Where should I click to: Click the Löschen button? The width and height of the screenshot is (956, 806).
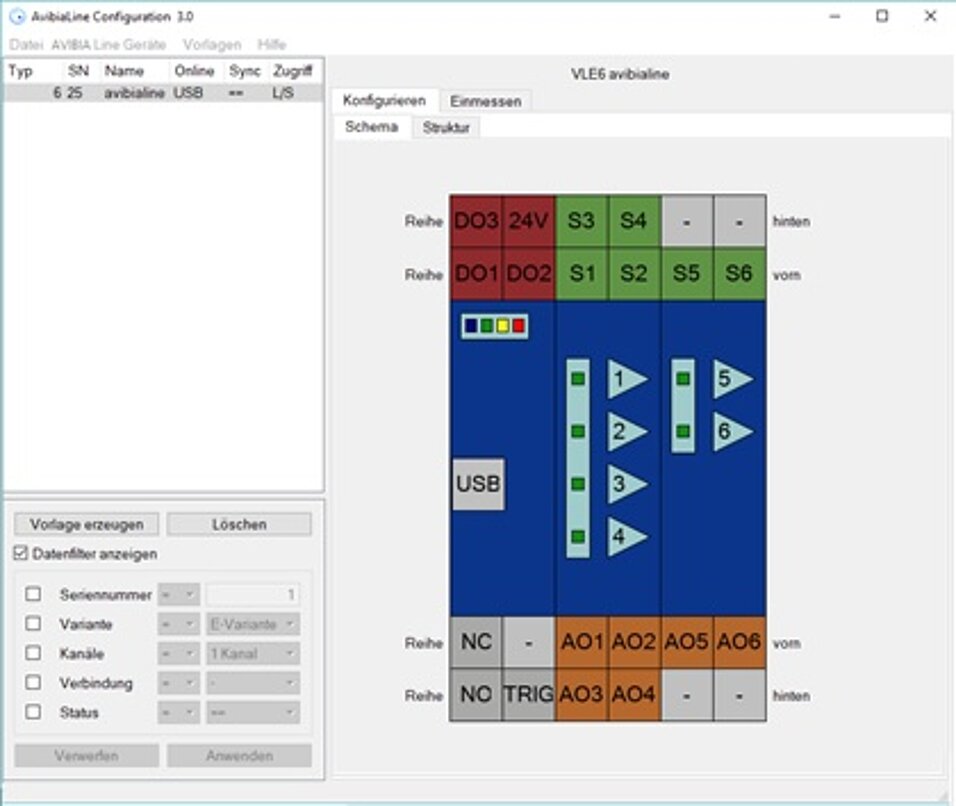coord(240,524)
